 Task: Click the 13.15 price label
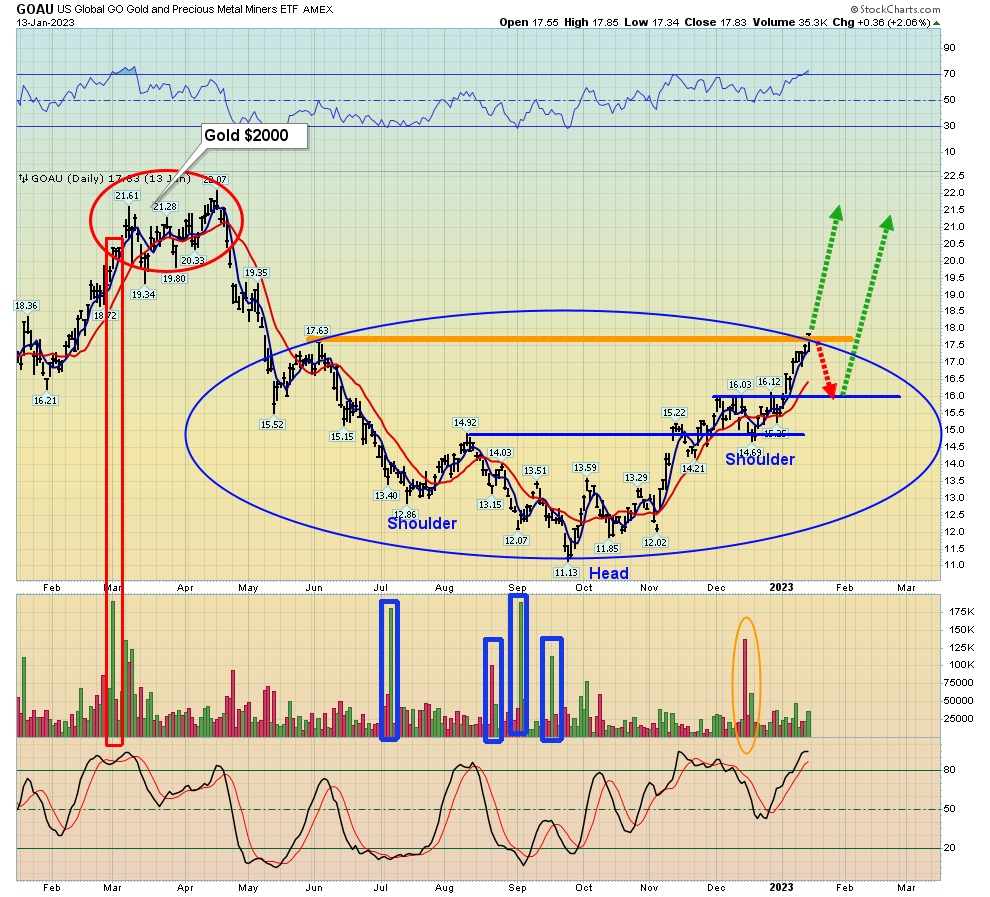(490, 505)
